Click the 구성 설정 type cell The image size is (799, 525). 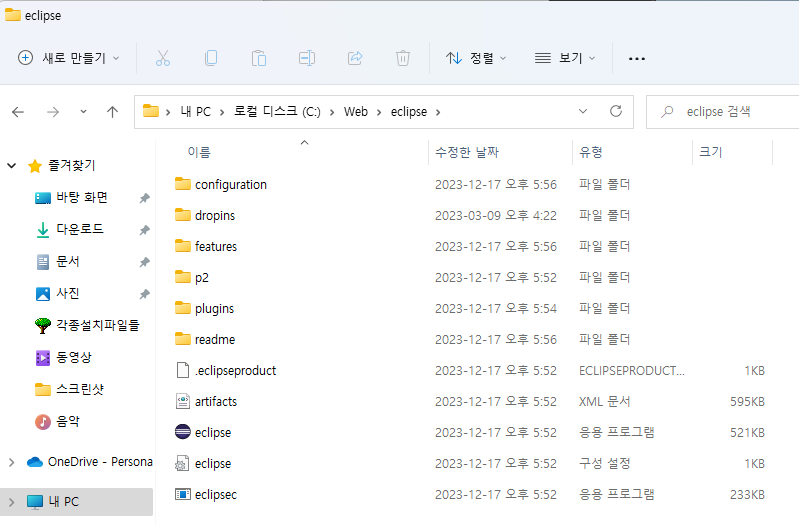pos(604,463)
